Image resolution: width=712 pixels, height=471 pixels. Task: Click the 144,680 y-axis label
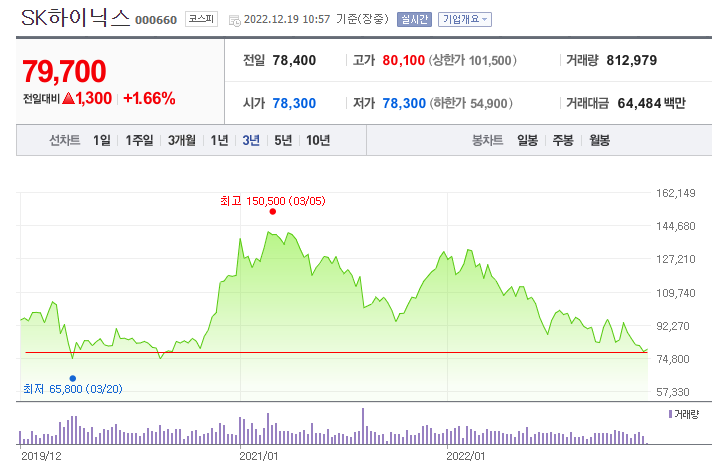tap(676, 226)
